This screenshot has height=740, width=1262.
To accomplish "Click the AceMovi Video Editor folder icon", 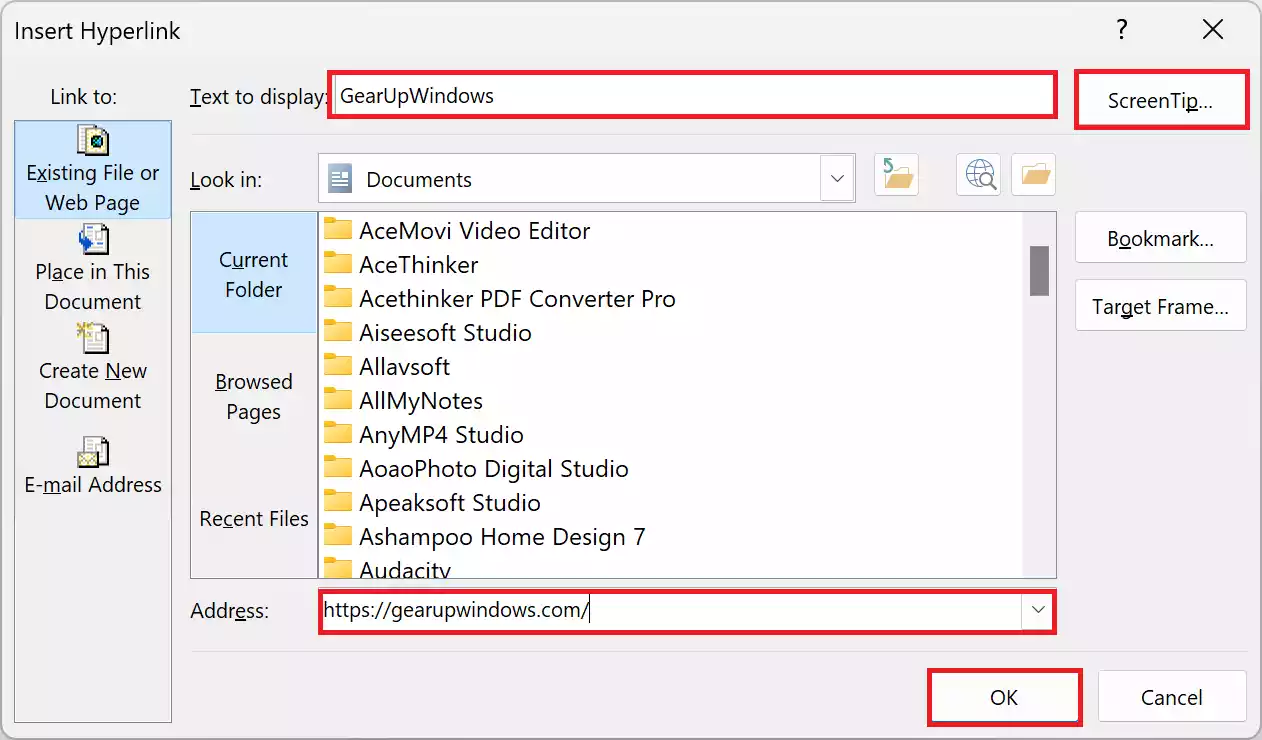I will pyautogui.click(x=339, y=230).
